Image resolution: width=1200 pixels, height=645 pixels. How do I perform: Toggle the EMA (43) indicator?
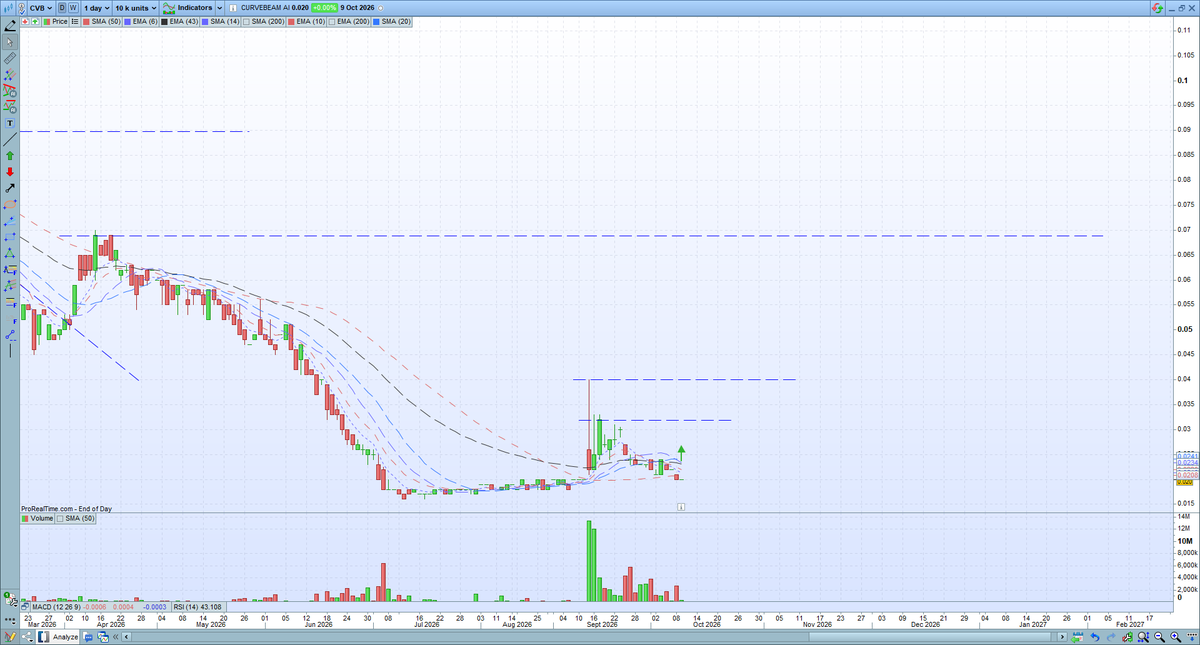pyautogui.click(x=179, y=21)
